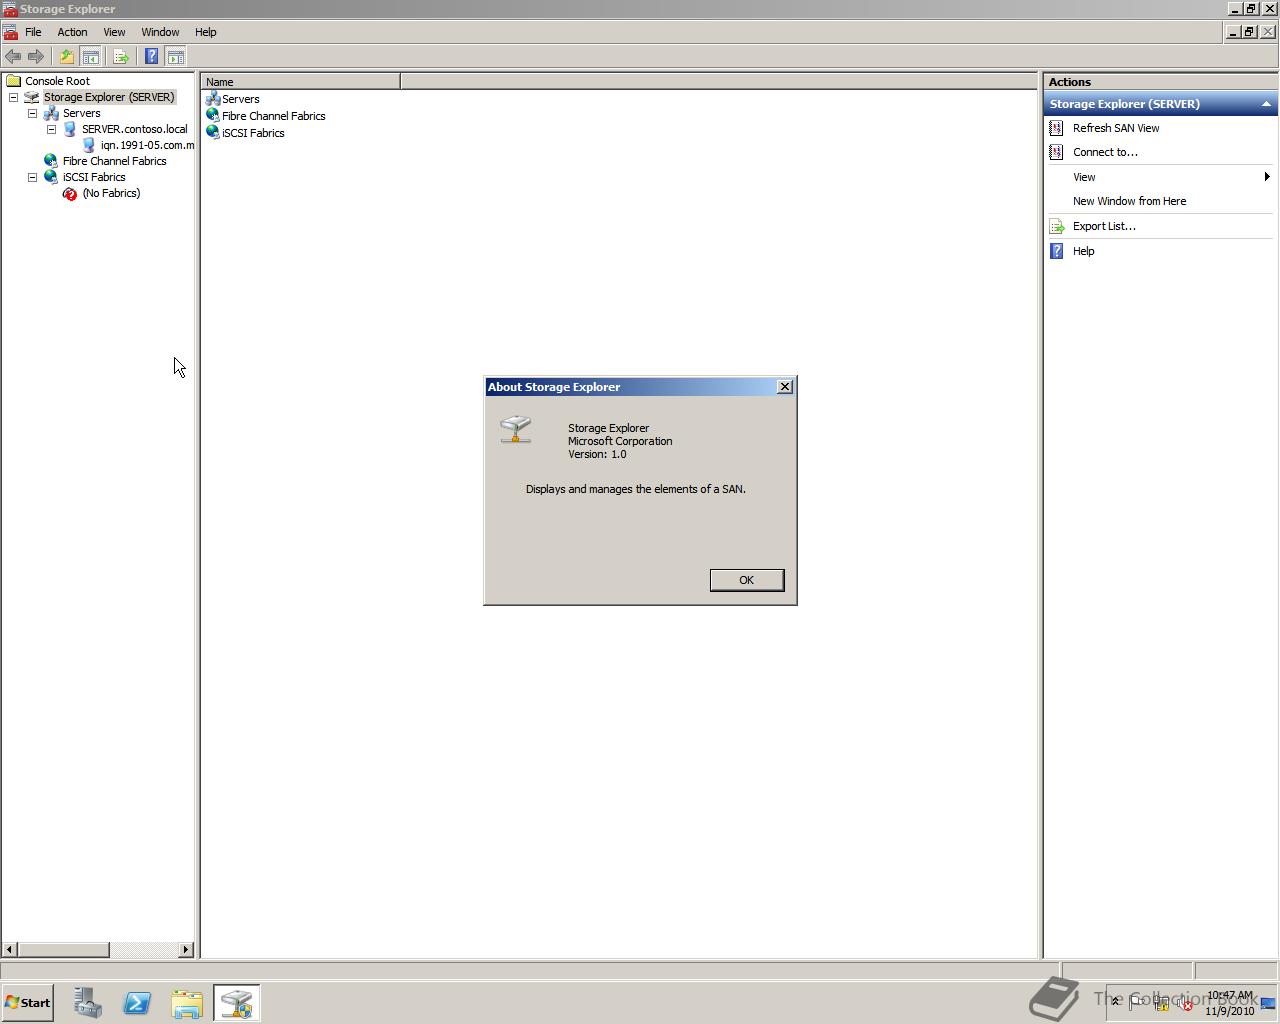Click the Fibre Channel Fabrics globe icon in tree
The image size is (1280, 1024).
coord(51,161)
